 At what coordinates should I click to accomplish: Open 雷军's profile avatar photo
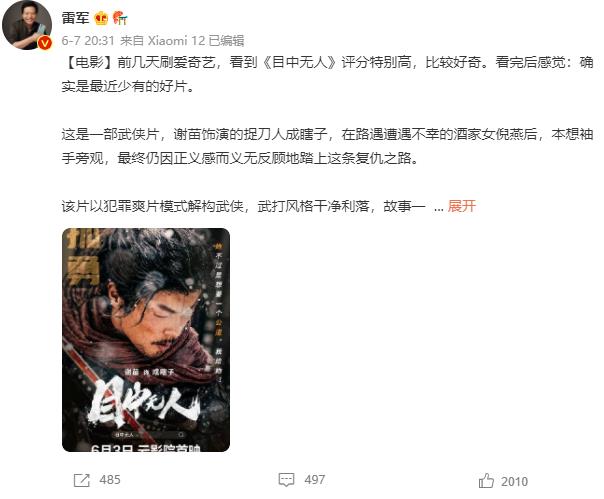point(27,25)
